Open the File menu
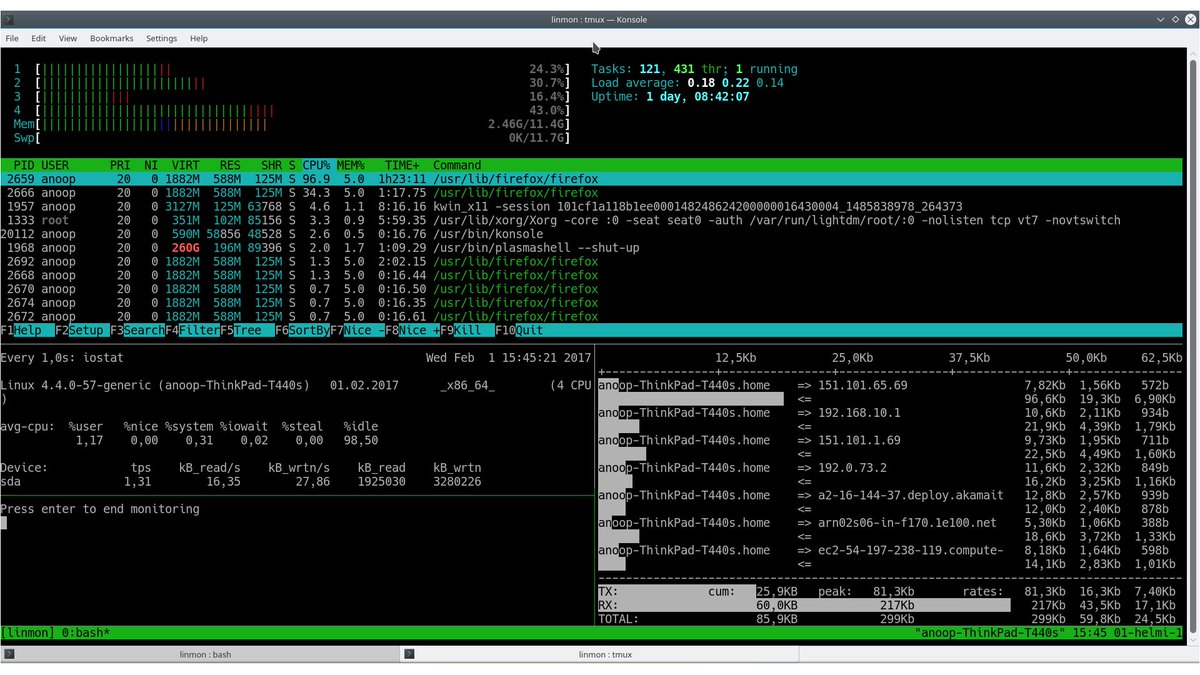Screen dimensions: 1200x675 (12, 38)
